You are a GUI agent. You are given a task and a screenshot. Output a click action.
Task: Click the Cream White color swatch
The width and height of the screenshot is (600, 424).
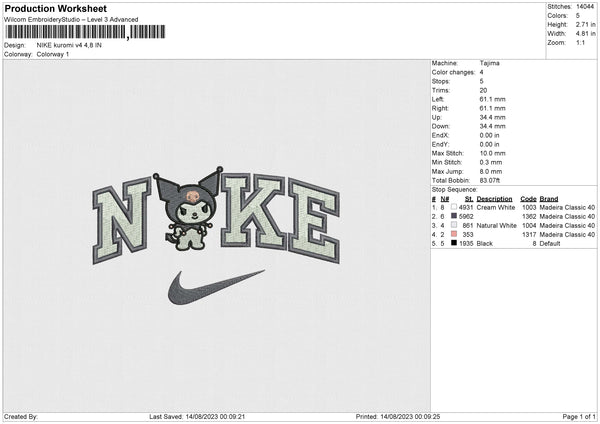(454, 207)
